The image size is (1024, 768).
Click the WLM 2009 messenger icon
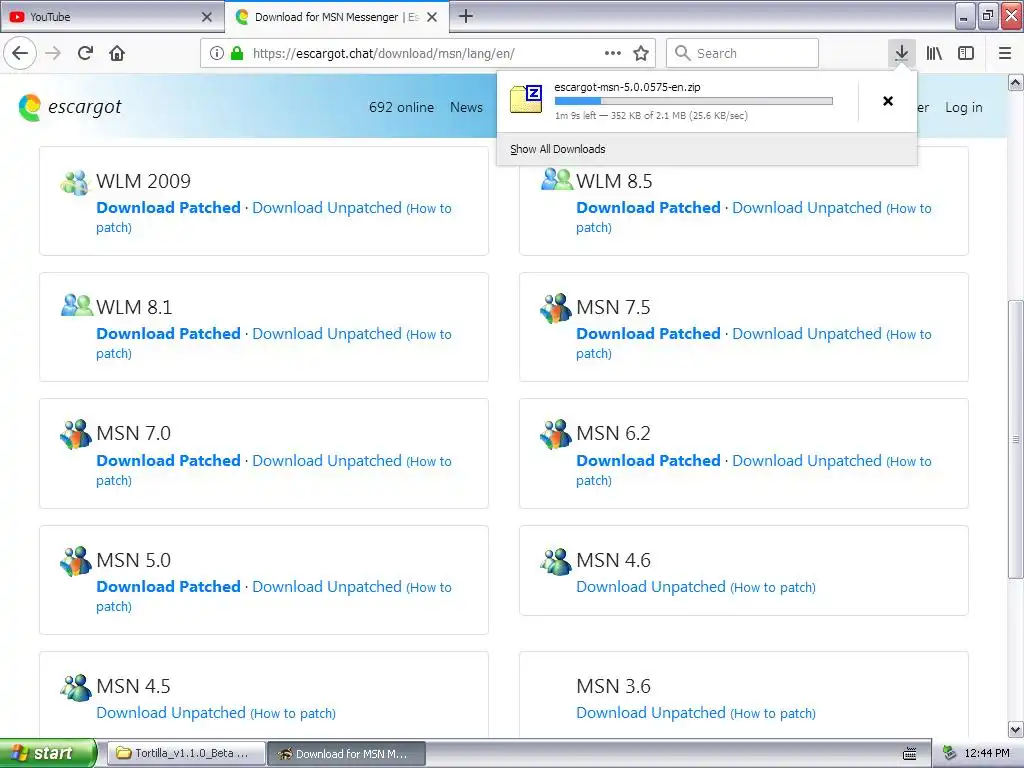[74, 182]
